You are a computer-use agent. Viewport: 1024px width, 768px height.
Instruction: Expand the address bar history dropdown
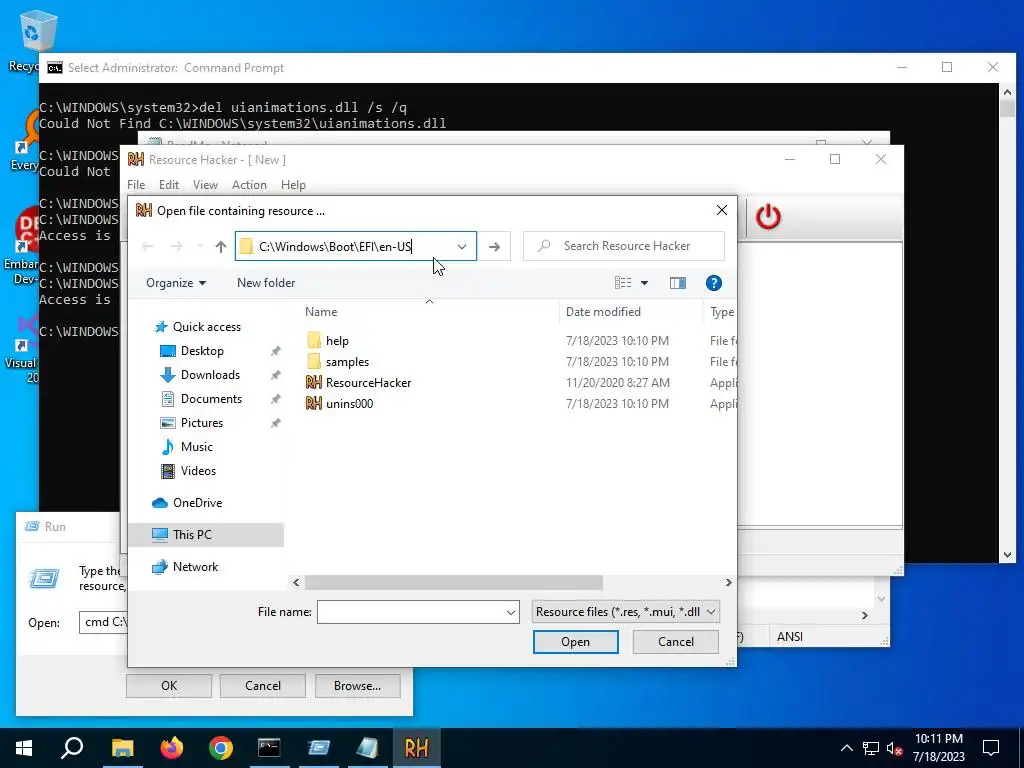(462, 246)
